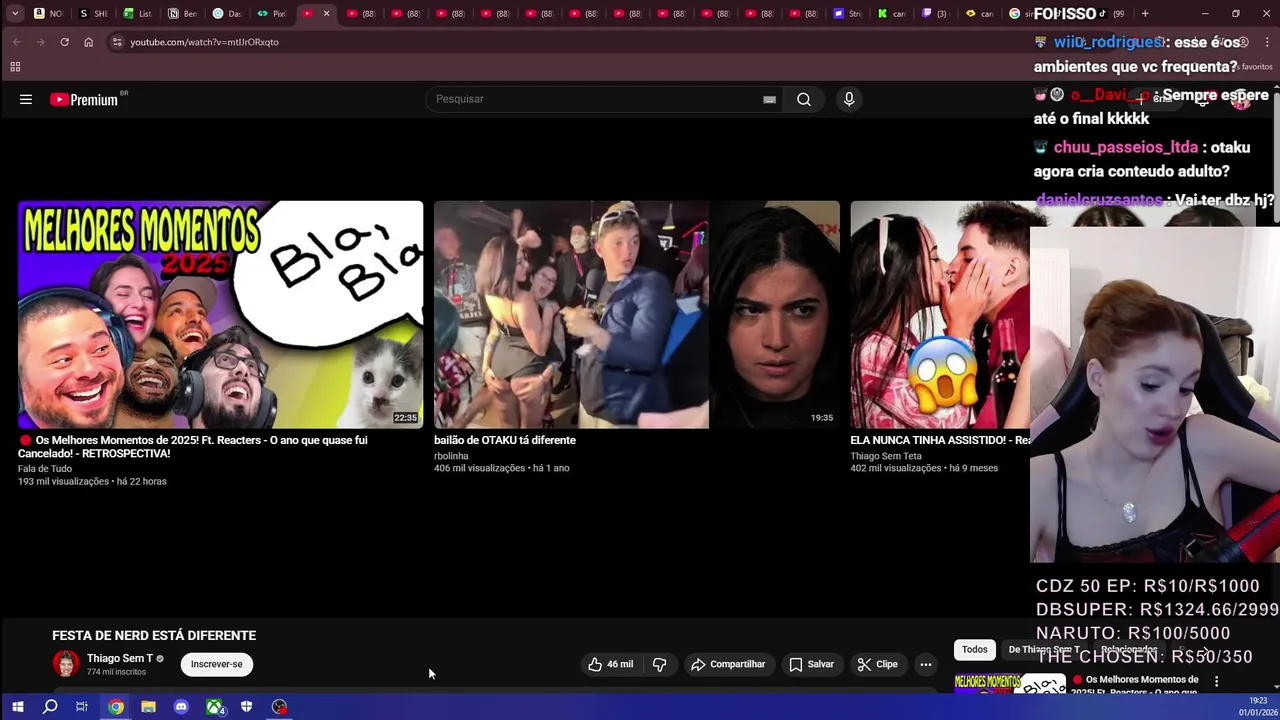Switch to the 'NO' Amazon tab
The image size is (1280, 720).
click(x=48, y=14)
